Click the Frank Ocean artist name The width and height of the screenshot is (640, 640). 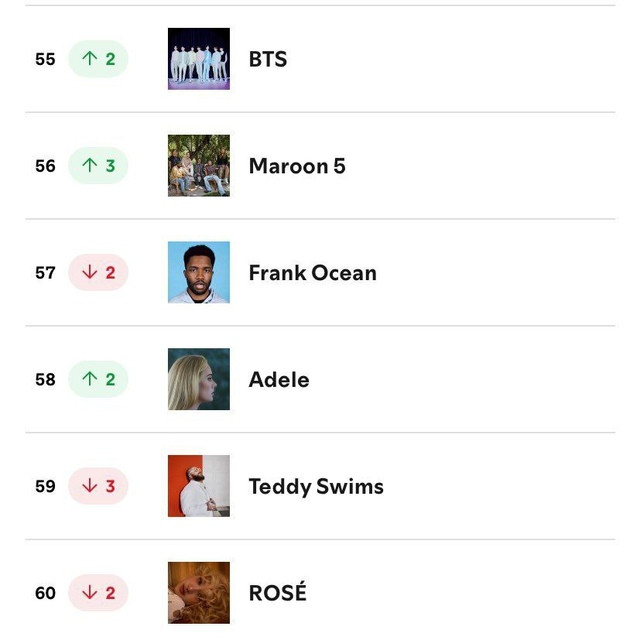point(313,273)
